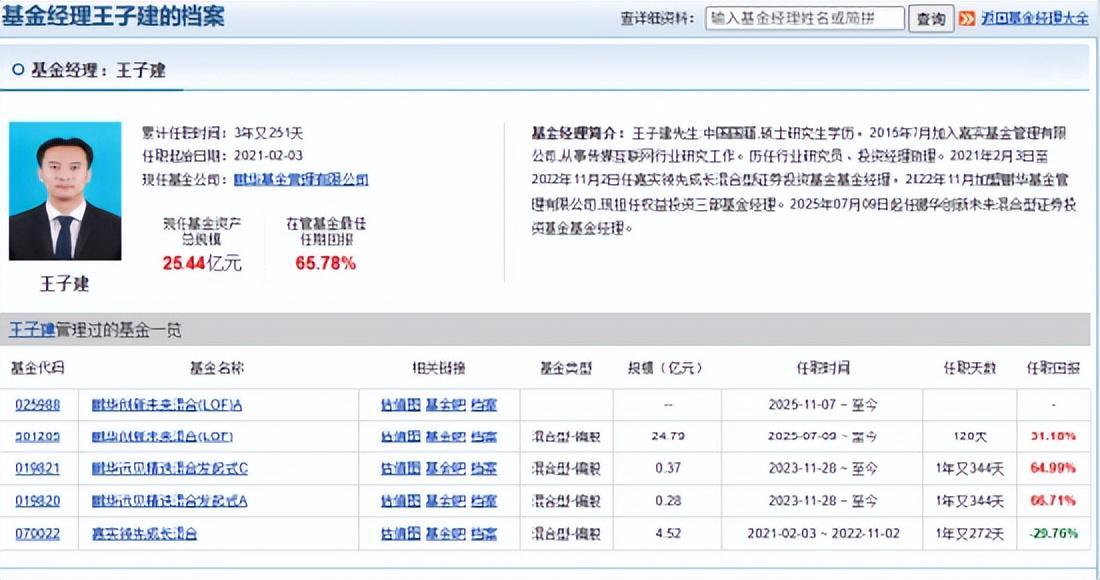
Task: Open the 返回基金经理大全 link
Action: pos(1034,18)
